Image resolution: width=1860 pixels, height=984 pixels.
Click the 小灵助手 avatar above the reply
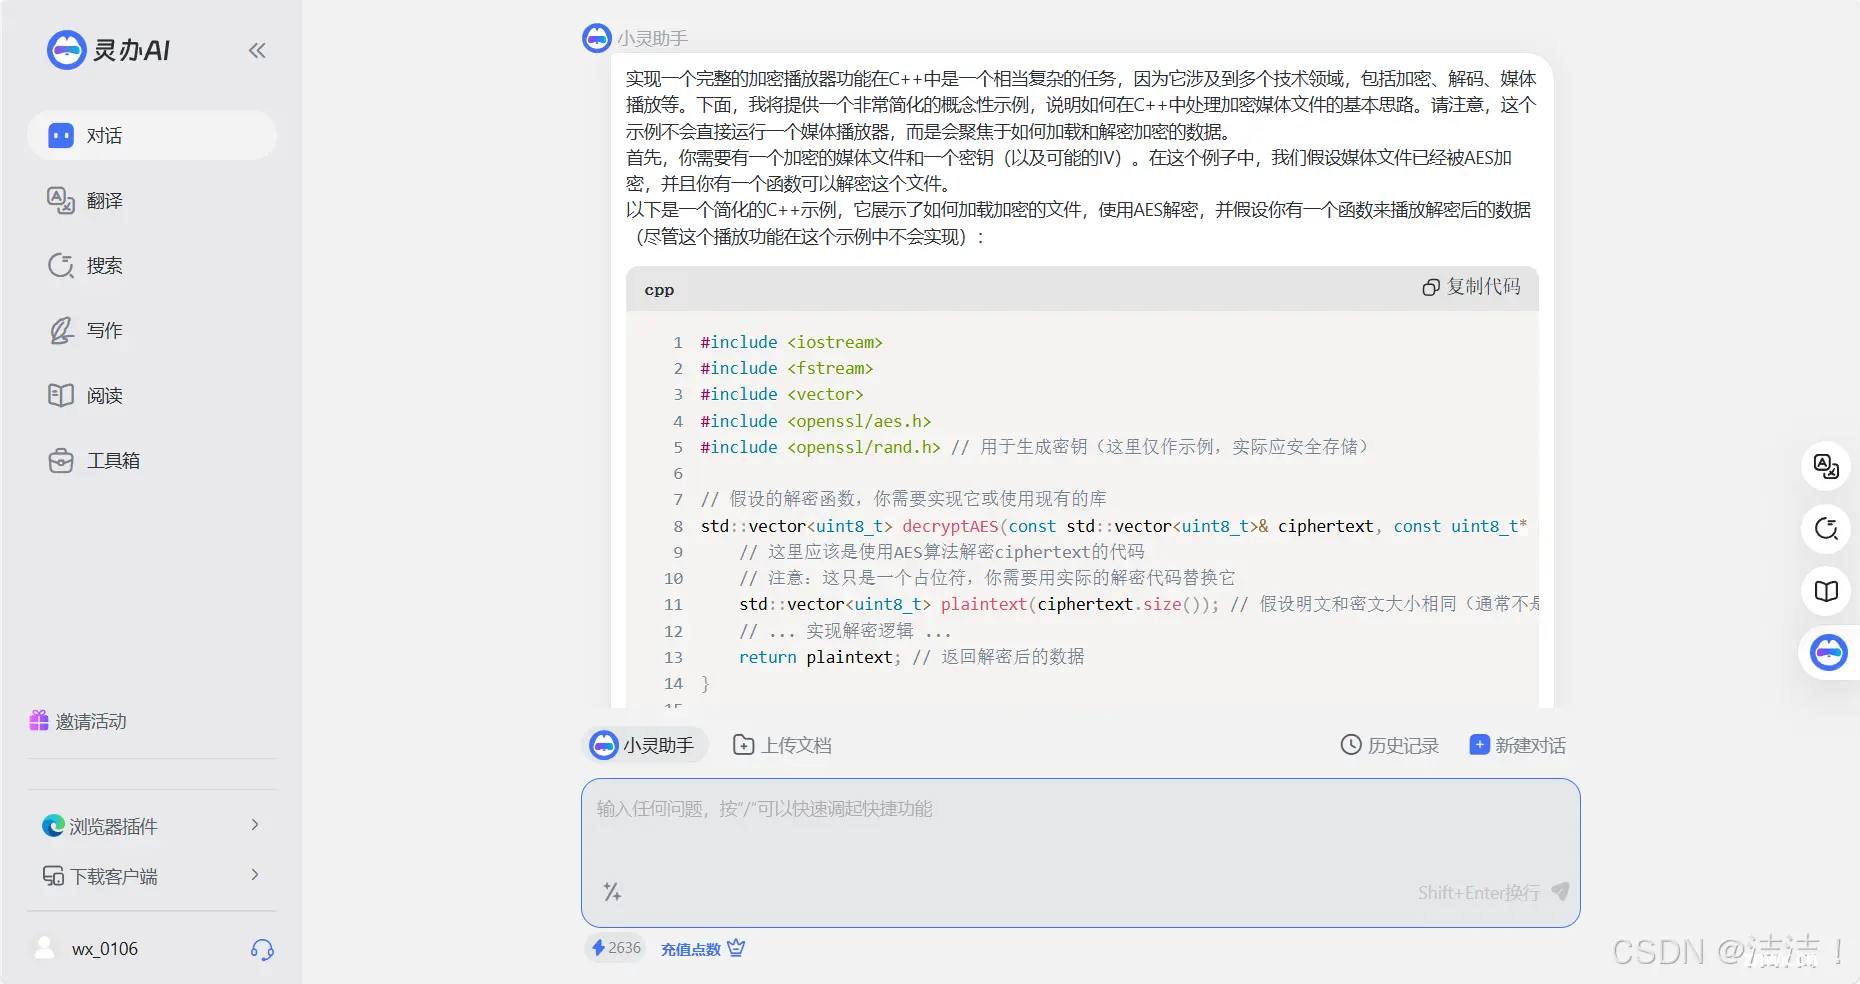point(597,38)
